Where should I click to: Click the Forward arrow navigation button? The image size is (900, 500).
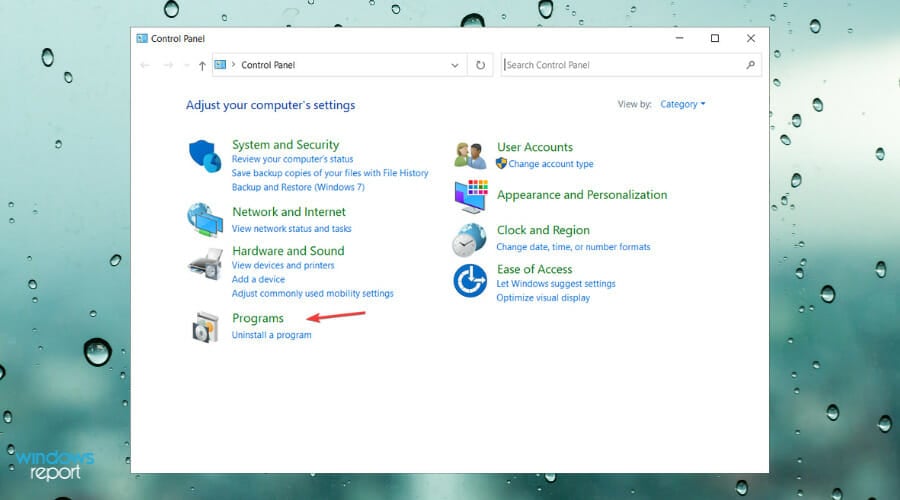168,65
